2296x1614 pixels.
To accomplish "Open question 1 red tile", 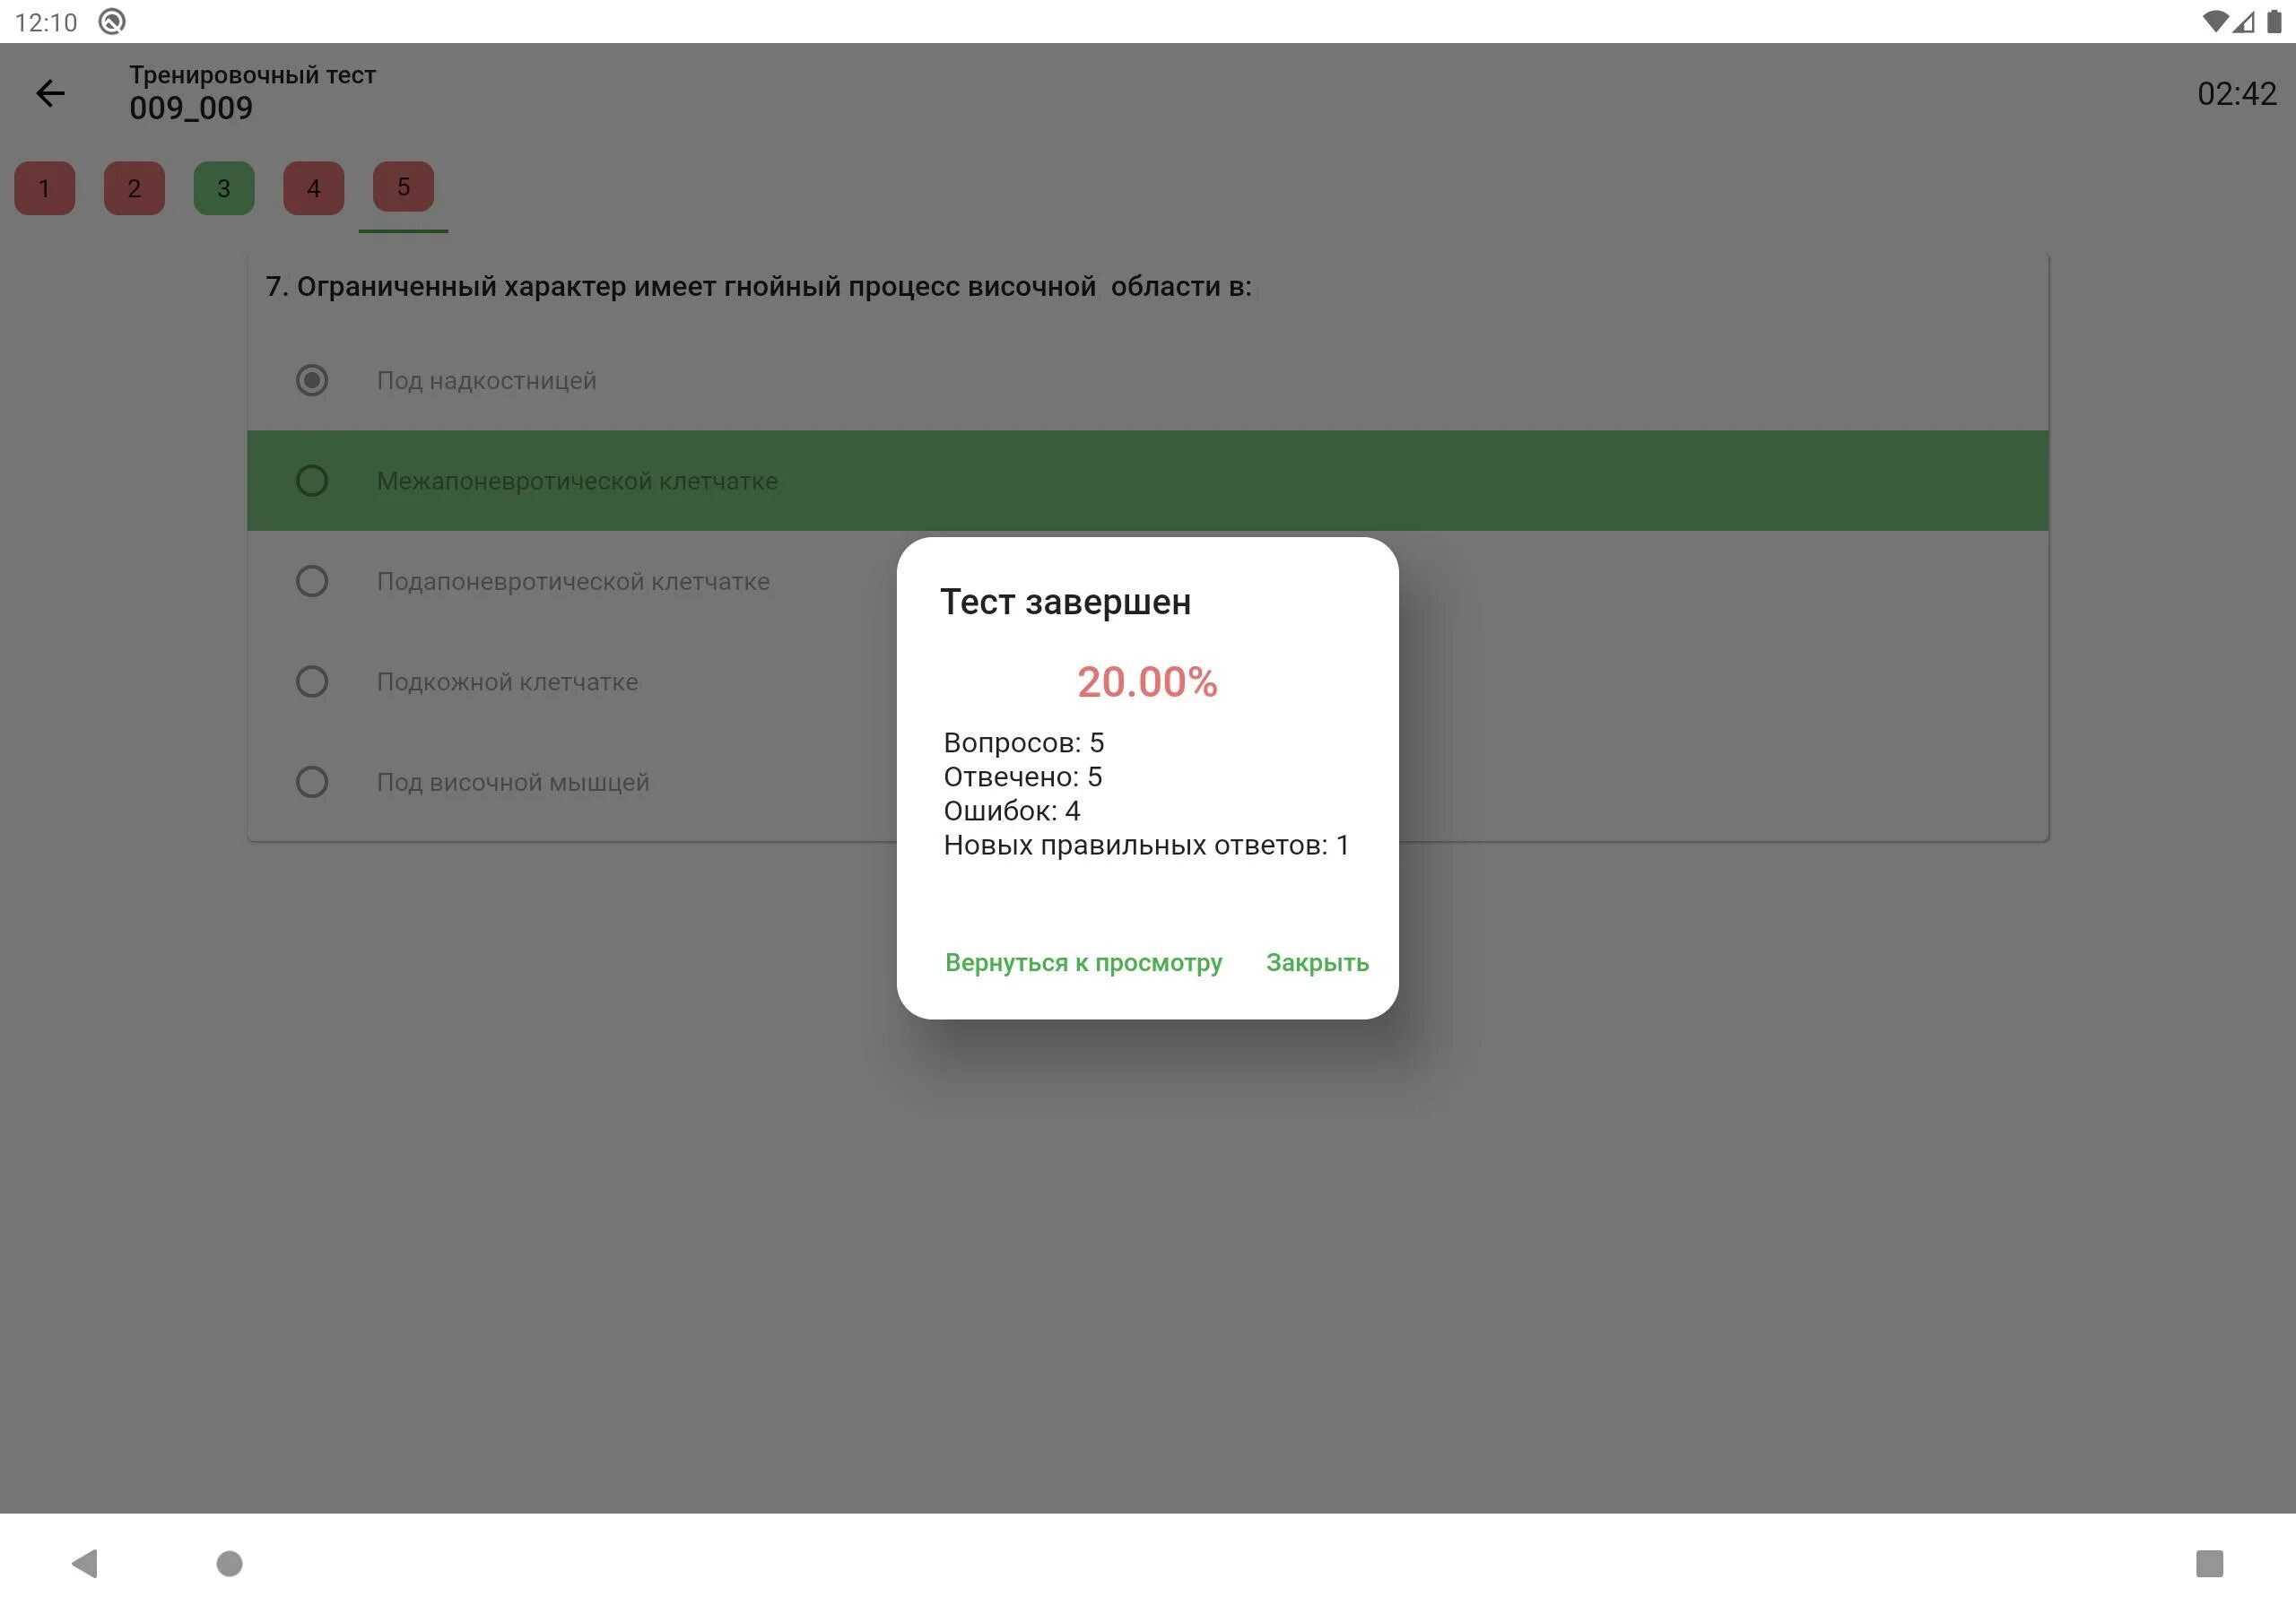I will pos(44,188).
